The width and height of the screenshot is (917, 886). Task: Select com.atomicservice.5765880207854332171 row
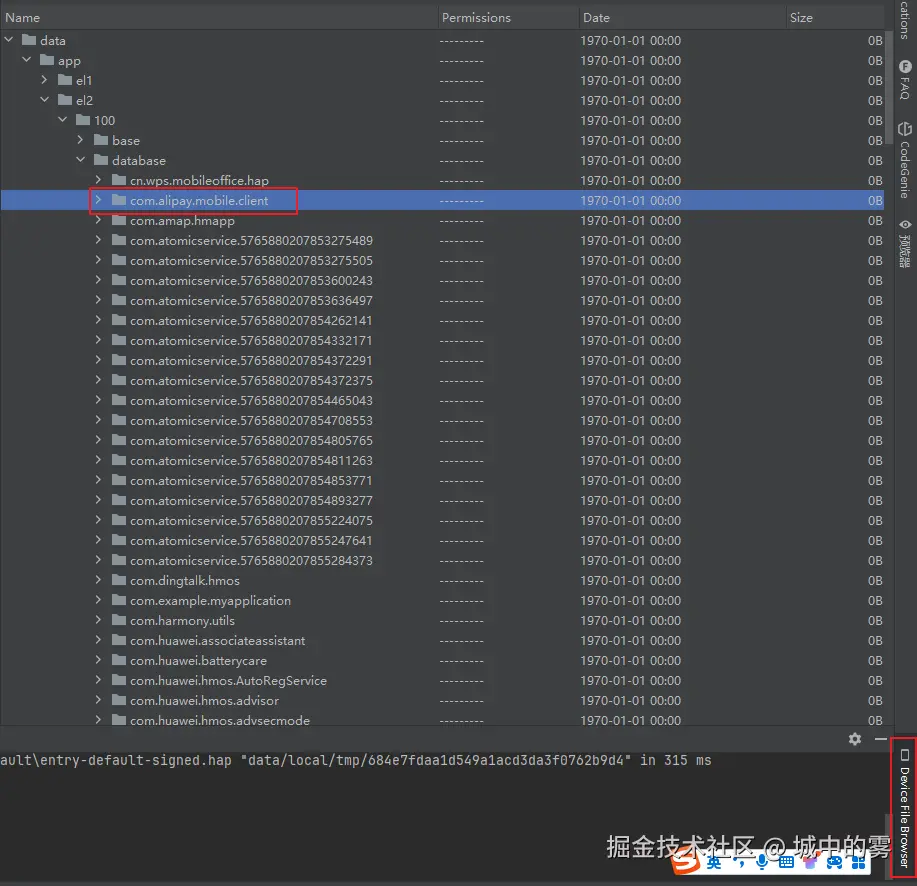pyautogui.click(x=442, y=340)
